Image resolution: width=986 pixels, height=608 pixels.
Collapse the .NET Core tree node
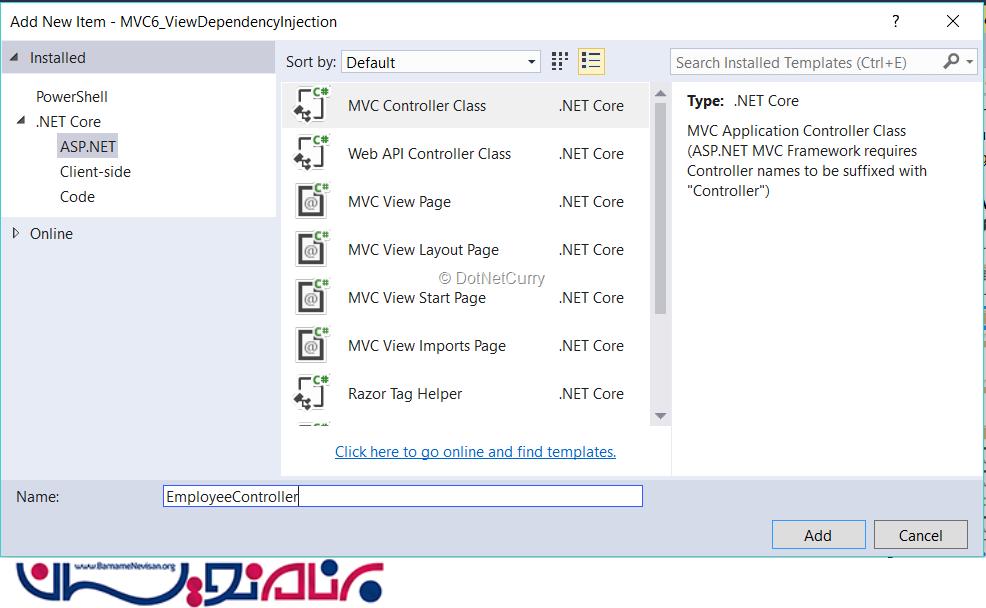21,121
